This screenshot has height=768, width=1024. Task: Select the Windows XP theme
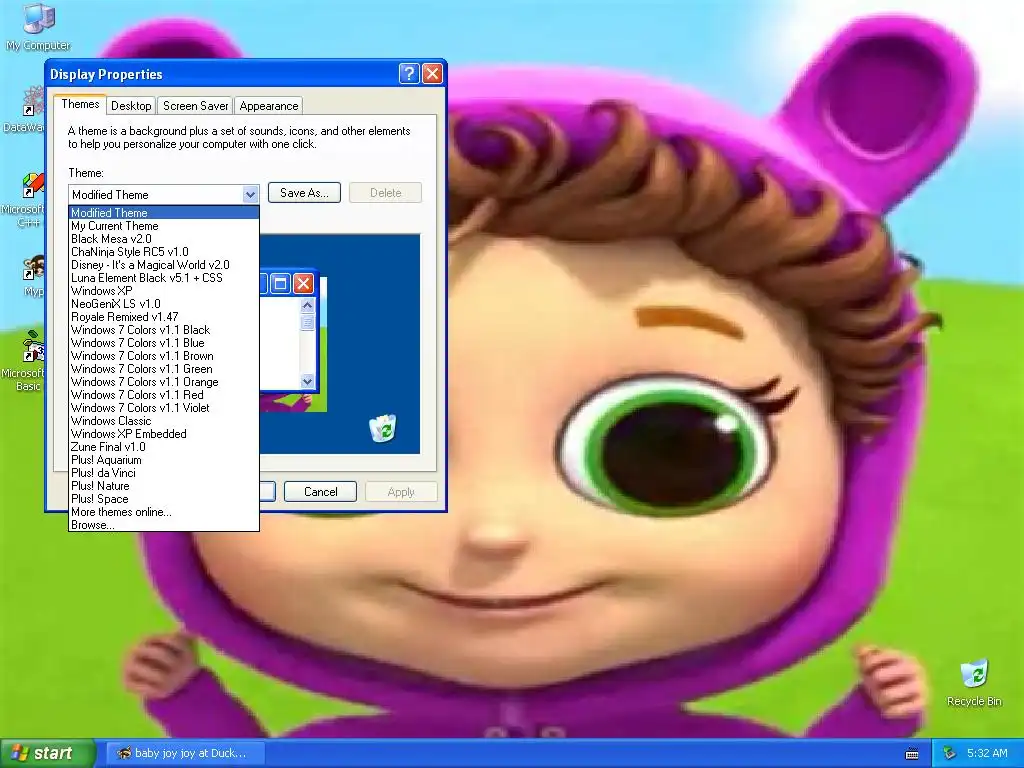(x=164, y=291)
